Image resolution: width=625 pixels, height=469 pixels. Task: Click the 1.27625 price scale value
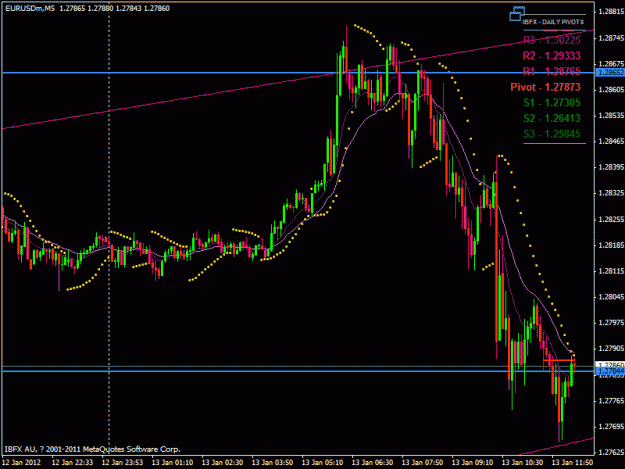[x=611, y=452]
